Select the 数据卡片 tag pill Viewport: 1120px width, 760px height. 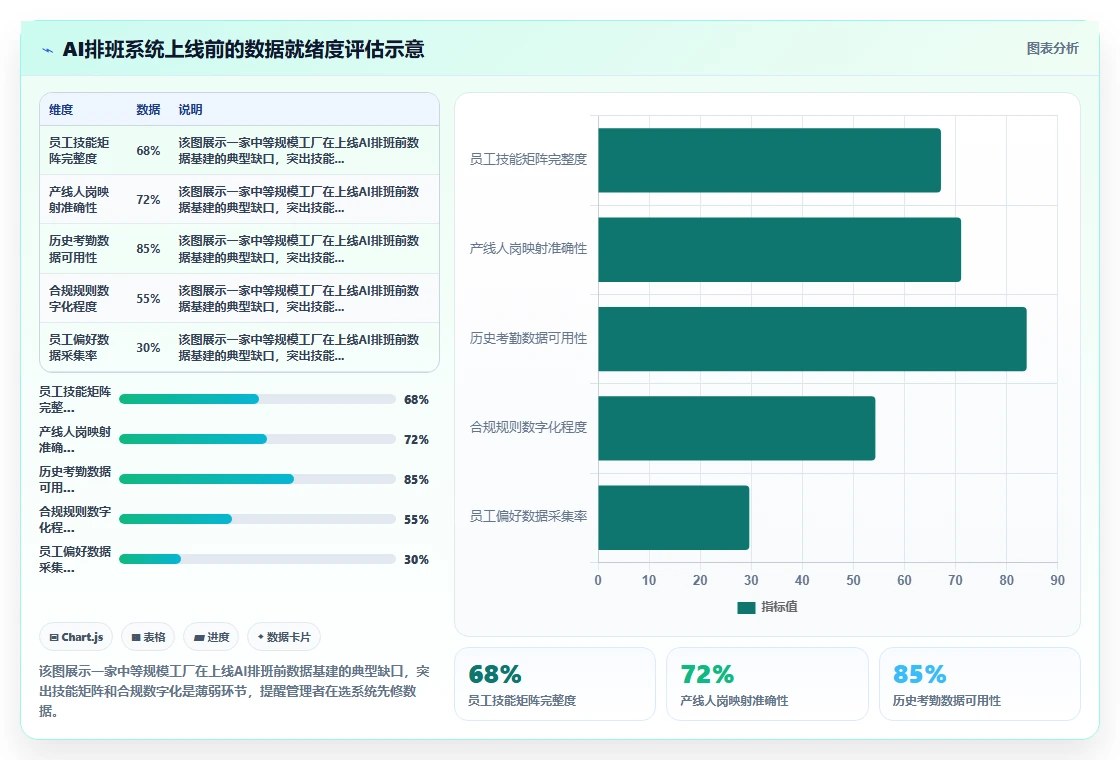pyautogui.click(x=284, y=637)
